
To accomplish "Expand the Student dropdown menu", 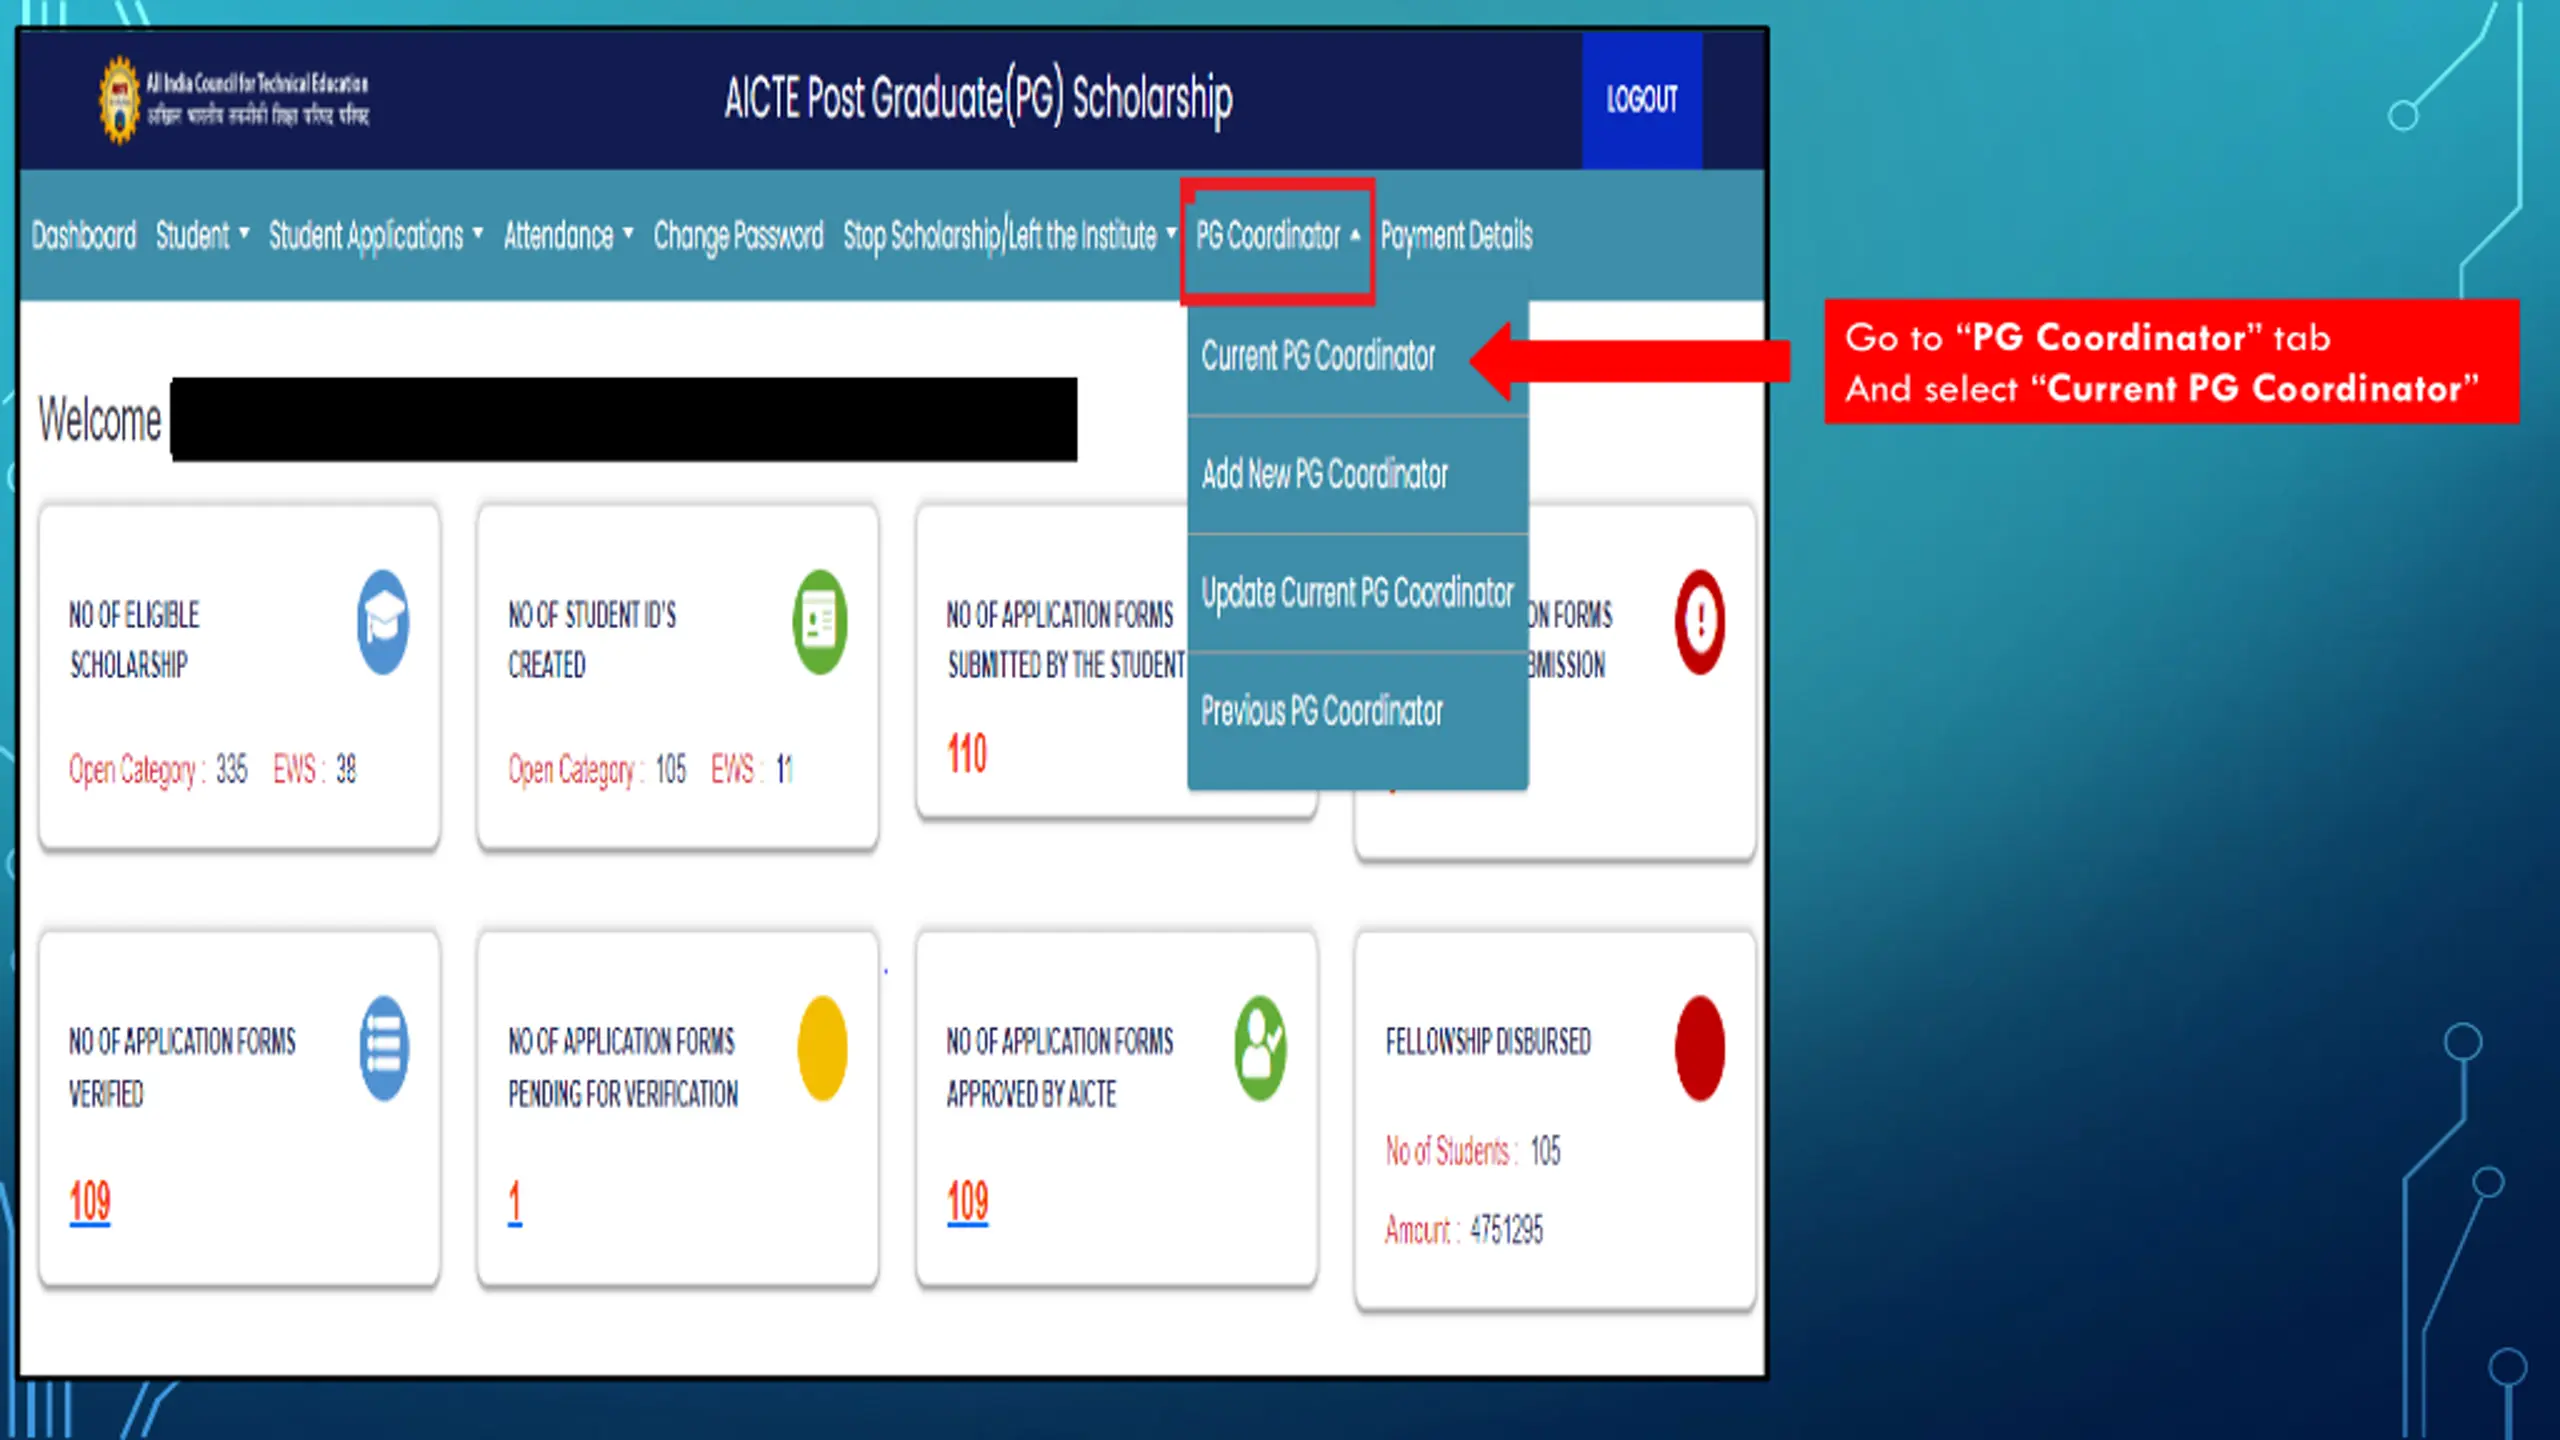I will (x=202, y=236).
